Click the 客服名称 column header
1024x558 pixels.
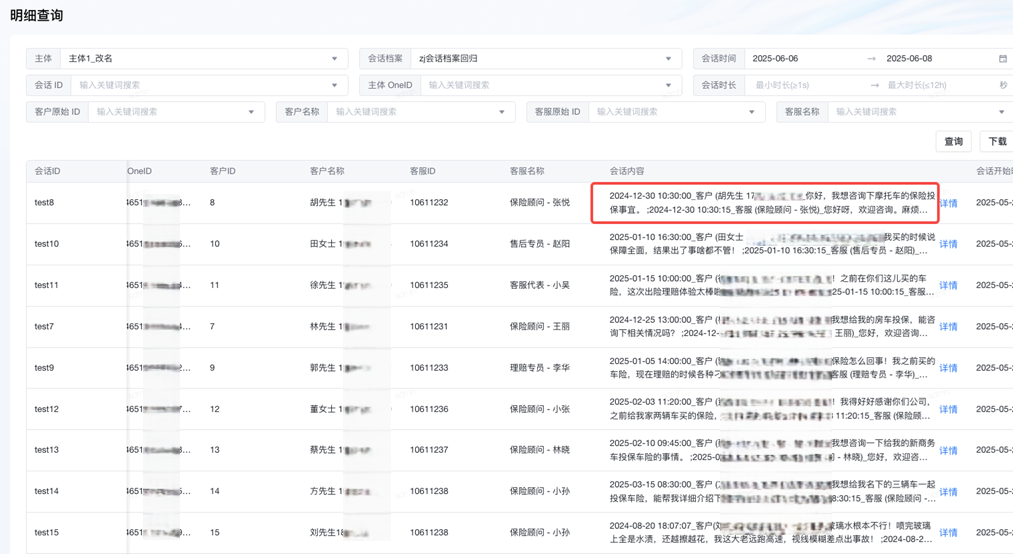click(527, 171)
